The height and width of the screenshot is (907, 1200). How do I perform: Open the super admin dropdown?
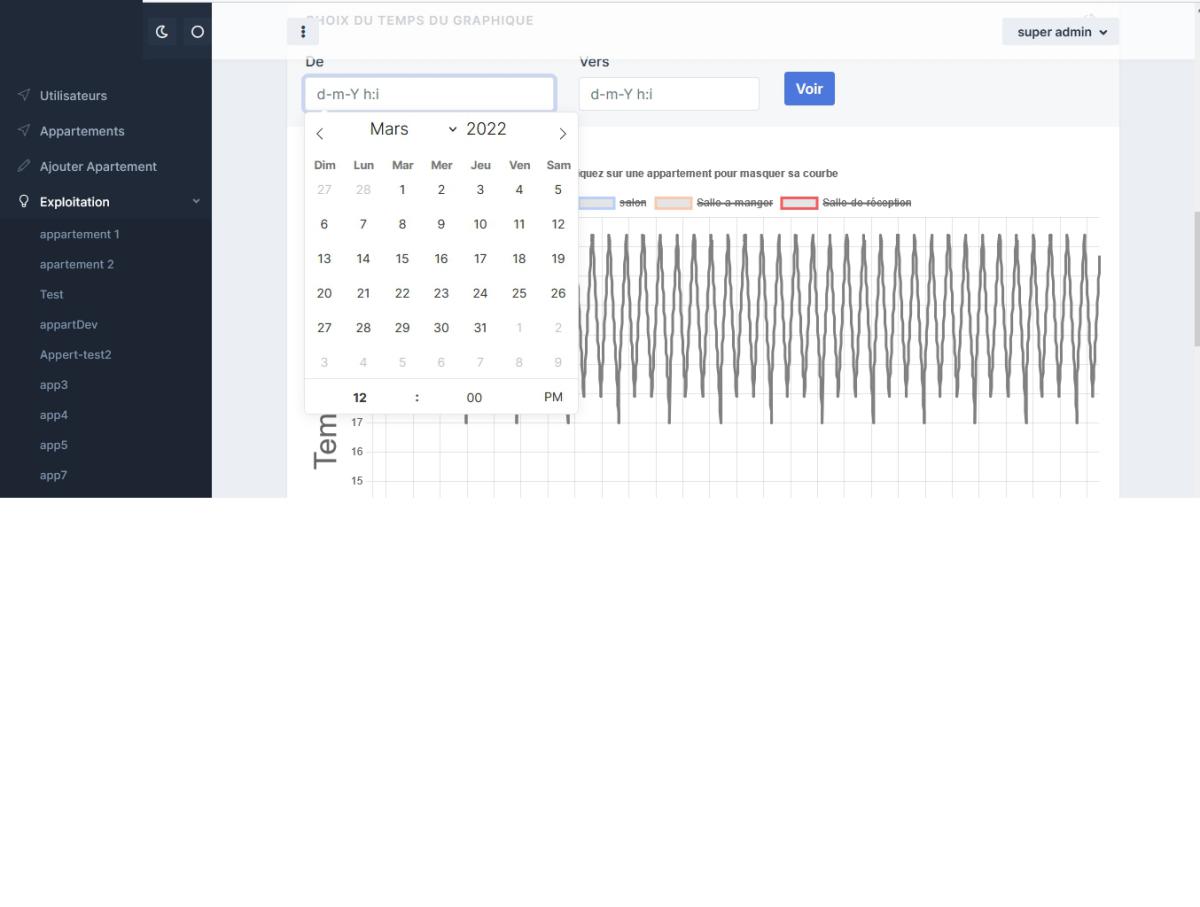[x=1061, y=32]
